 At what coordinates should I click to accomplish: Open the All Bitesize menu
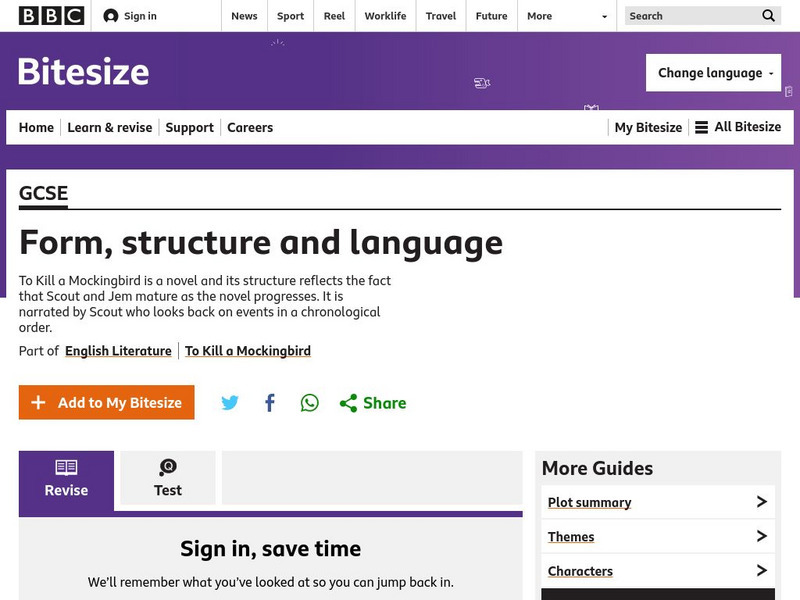coord(738,127)
